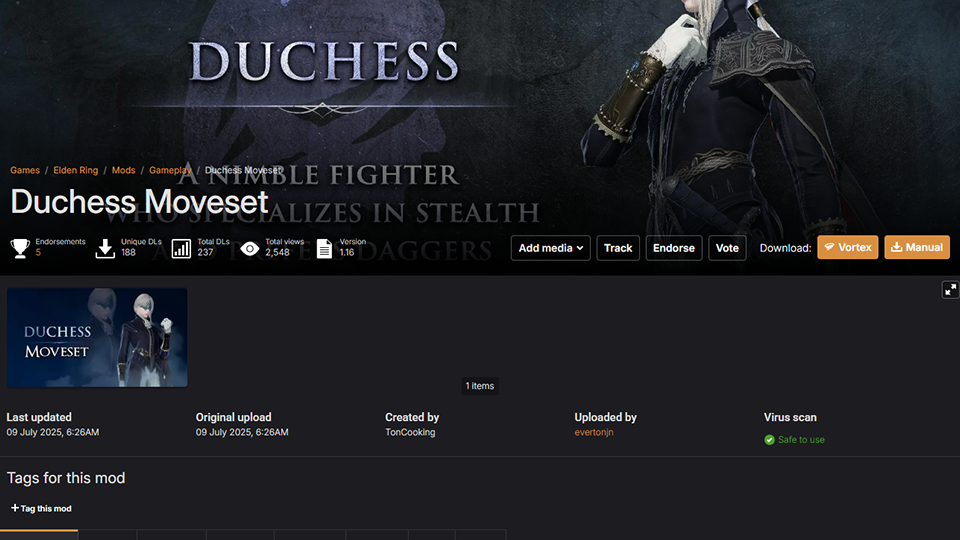960x540 pixels.
Task: Endorse the Duchess Moveset mod
Action: click(x=673, y=248)
